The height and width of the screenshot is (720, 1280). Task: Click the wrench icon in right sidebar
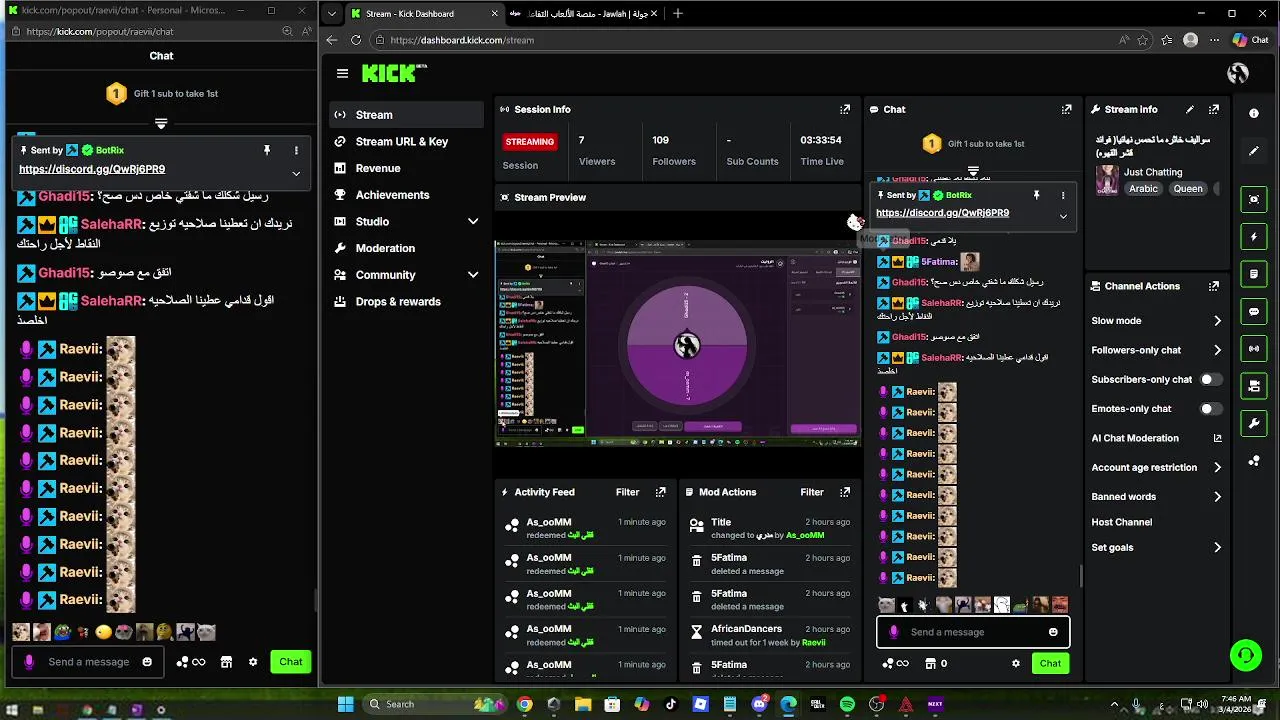click(1254, 423)
